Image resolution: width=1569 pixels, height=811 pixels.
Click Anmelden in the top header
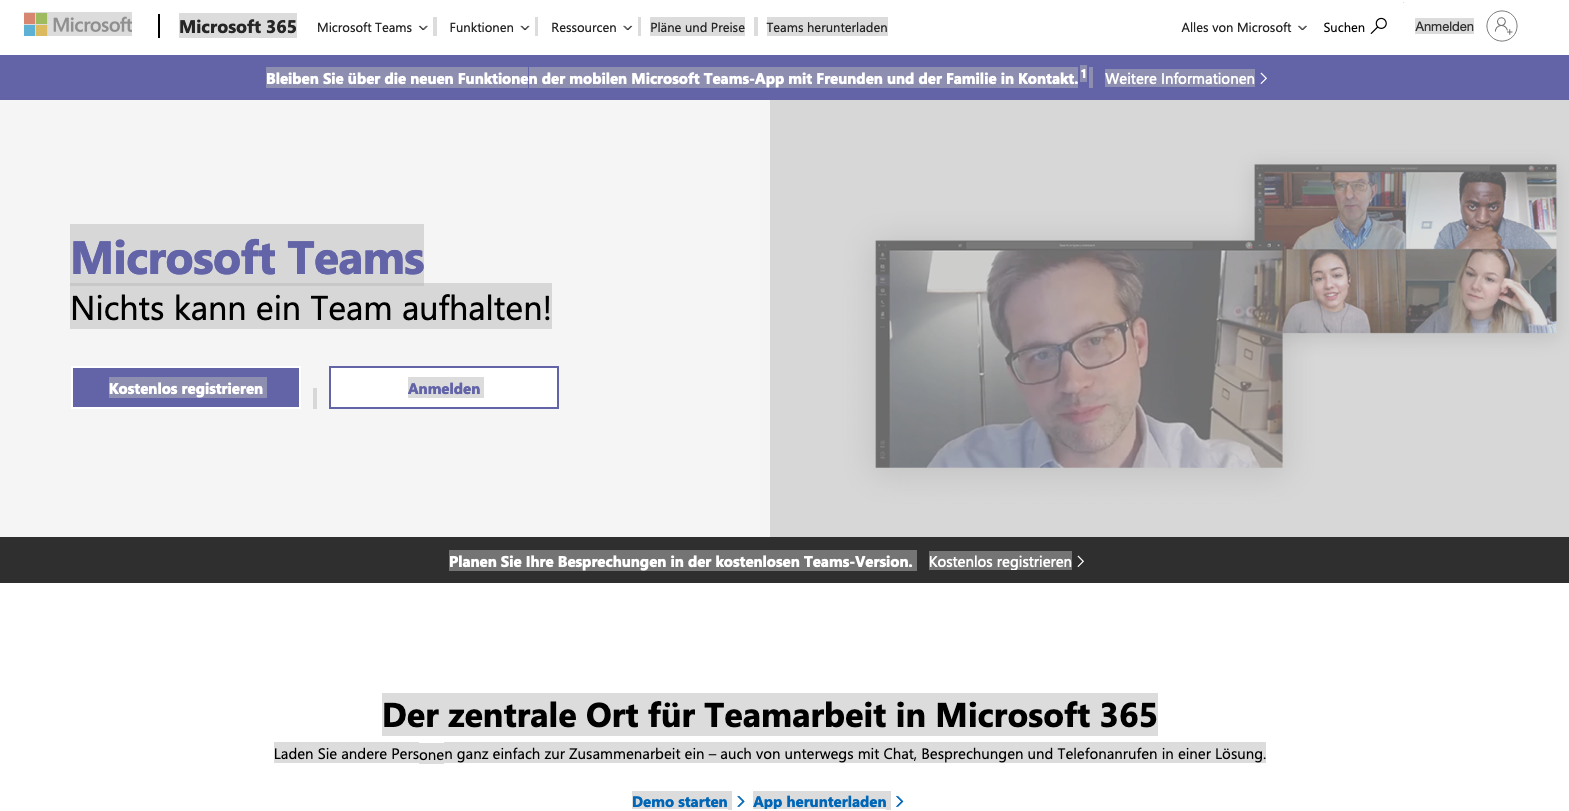coord(1444,27)
